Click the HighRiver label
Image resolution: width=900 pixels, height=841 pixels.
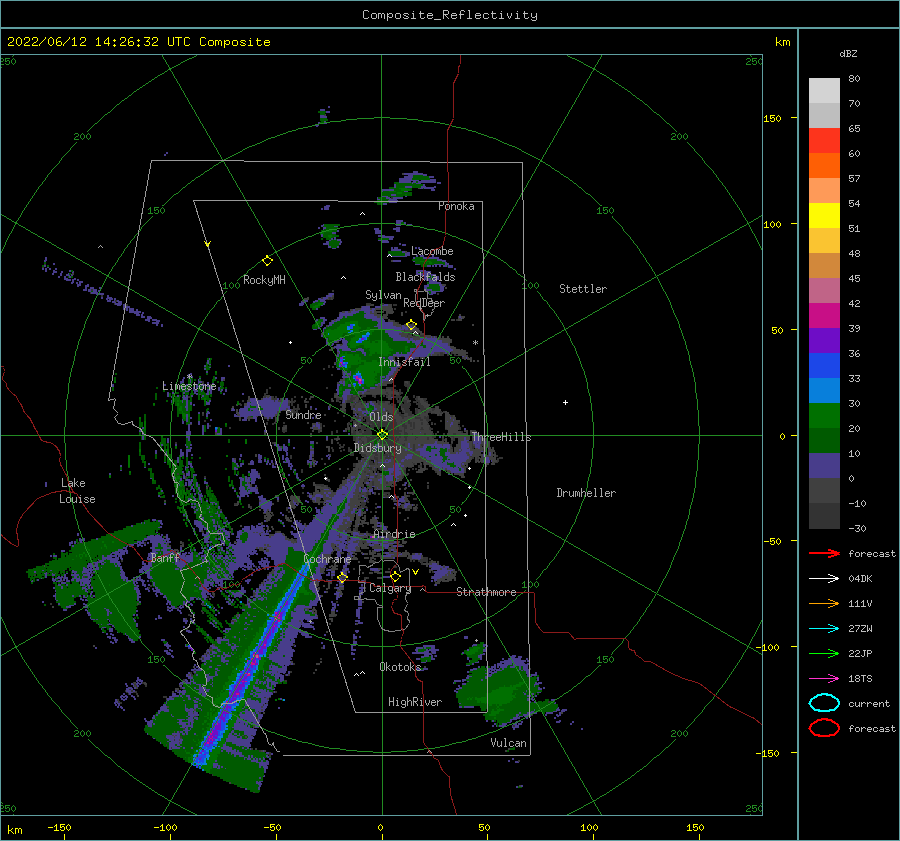coord(415,702)
